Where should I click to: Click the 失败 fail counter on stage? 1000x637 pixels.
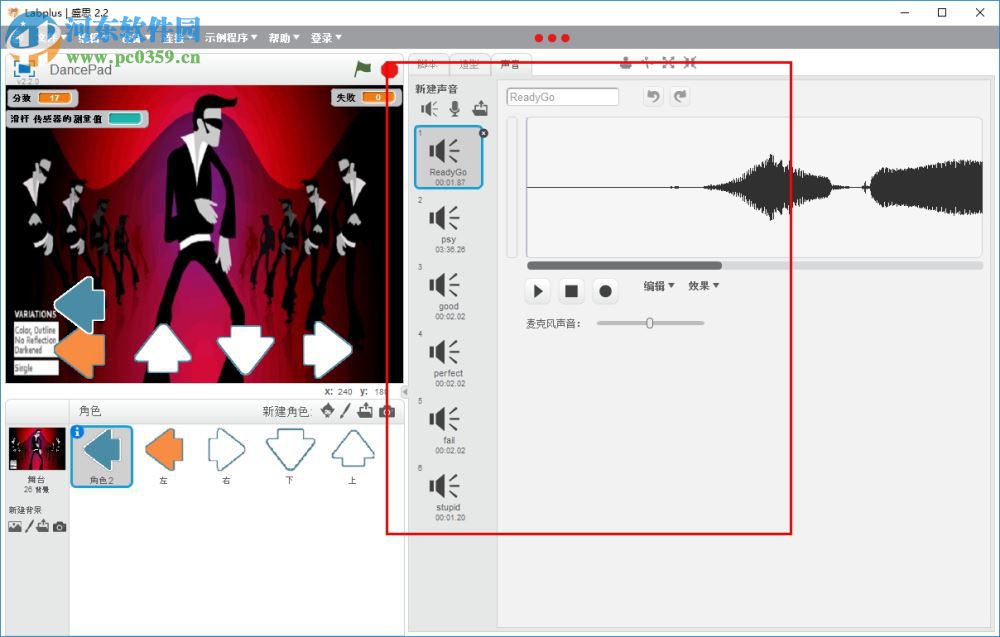(365, 97)
